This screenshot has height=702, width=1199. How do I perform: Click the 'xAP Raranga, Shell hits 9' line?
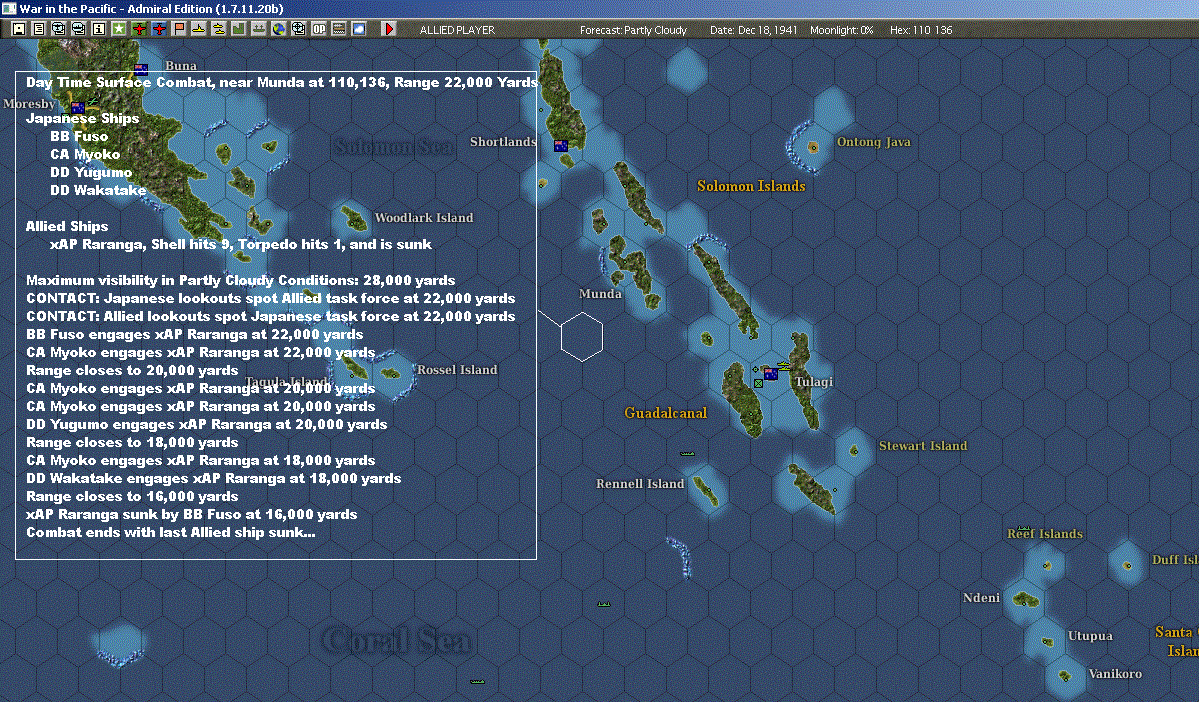click(x=240, y=244)
